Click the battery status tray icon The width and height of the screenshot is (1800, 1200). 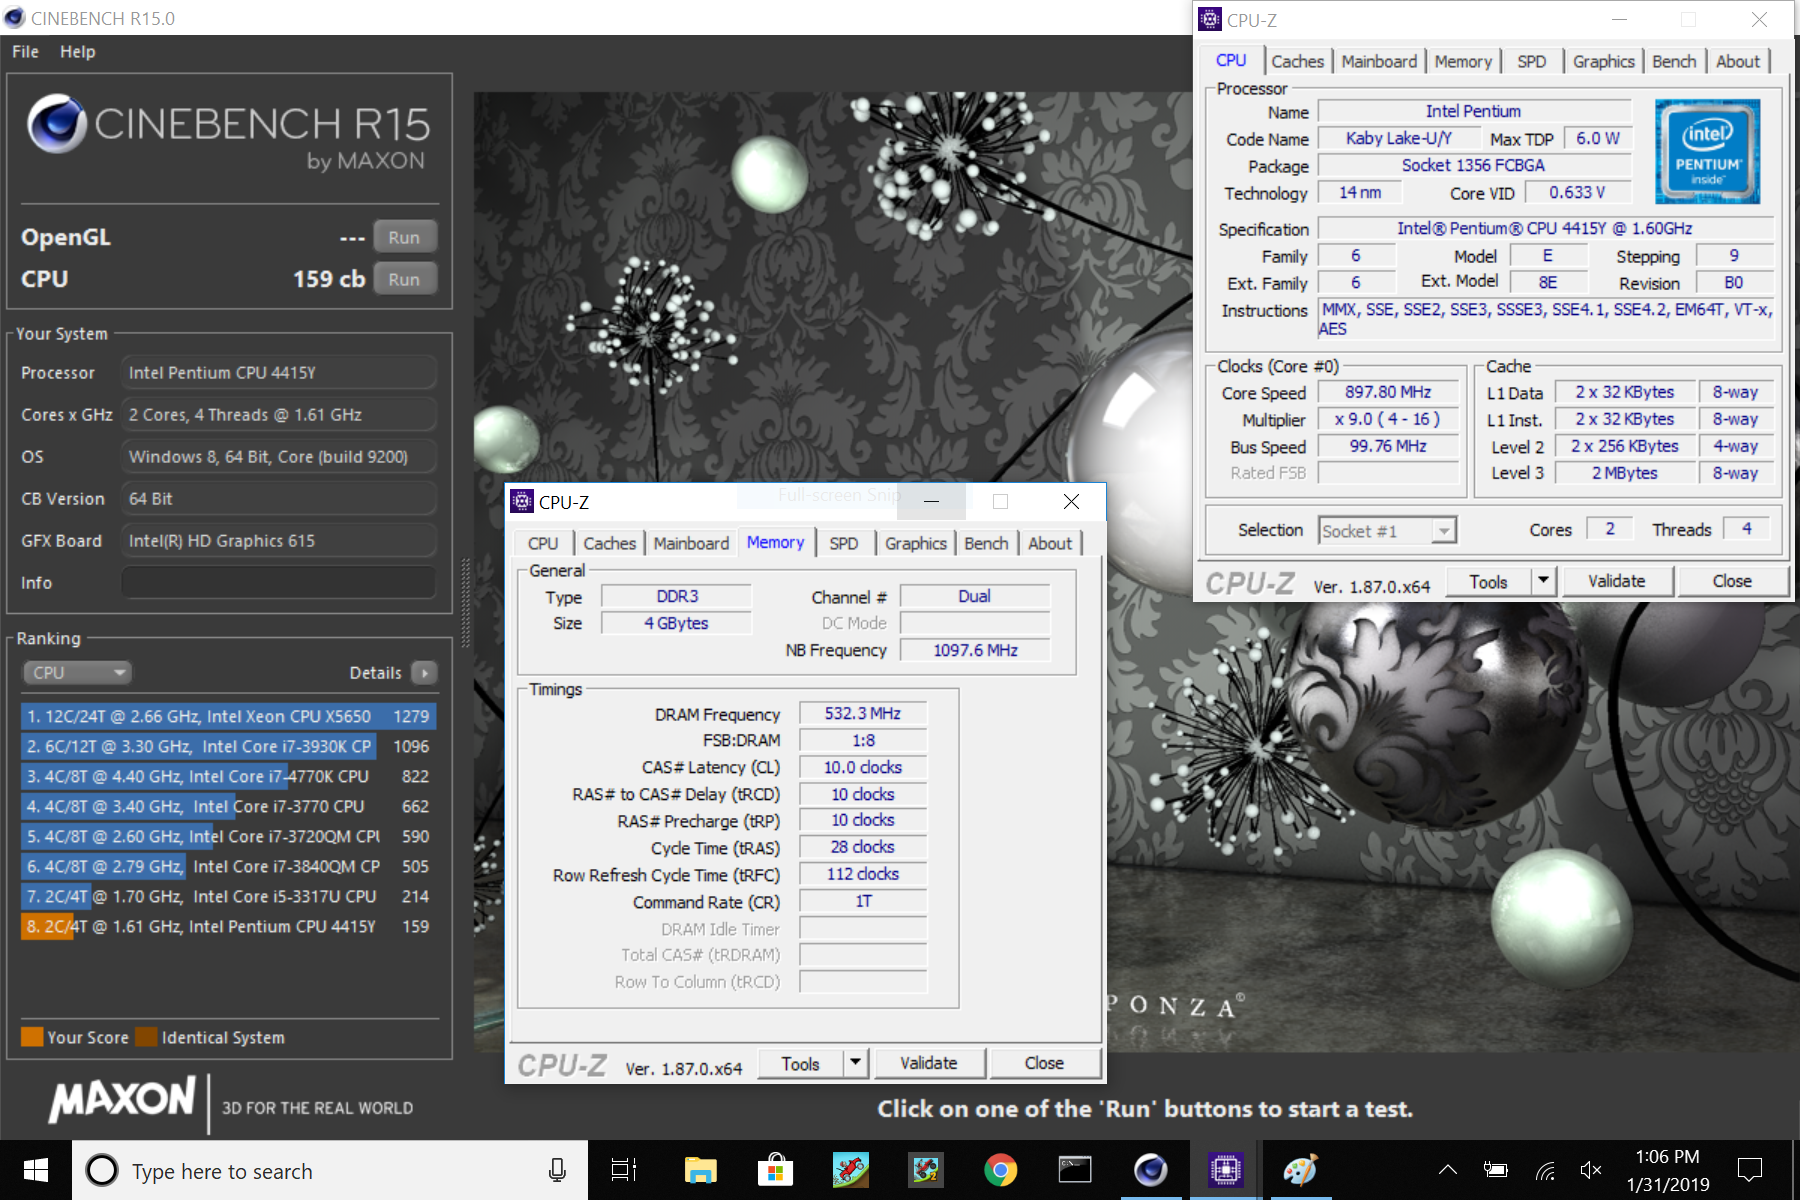pyautogui.click(x=1495, y=1170)
